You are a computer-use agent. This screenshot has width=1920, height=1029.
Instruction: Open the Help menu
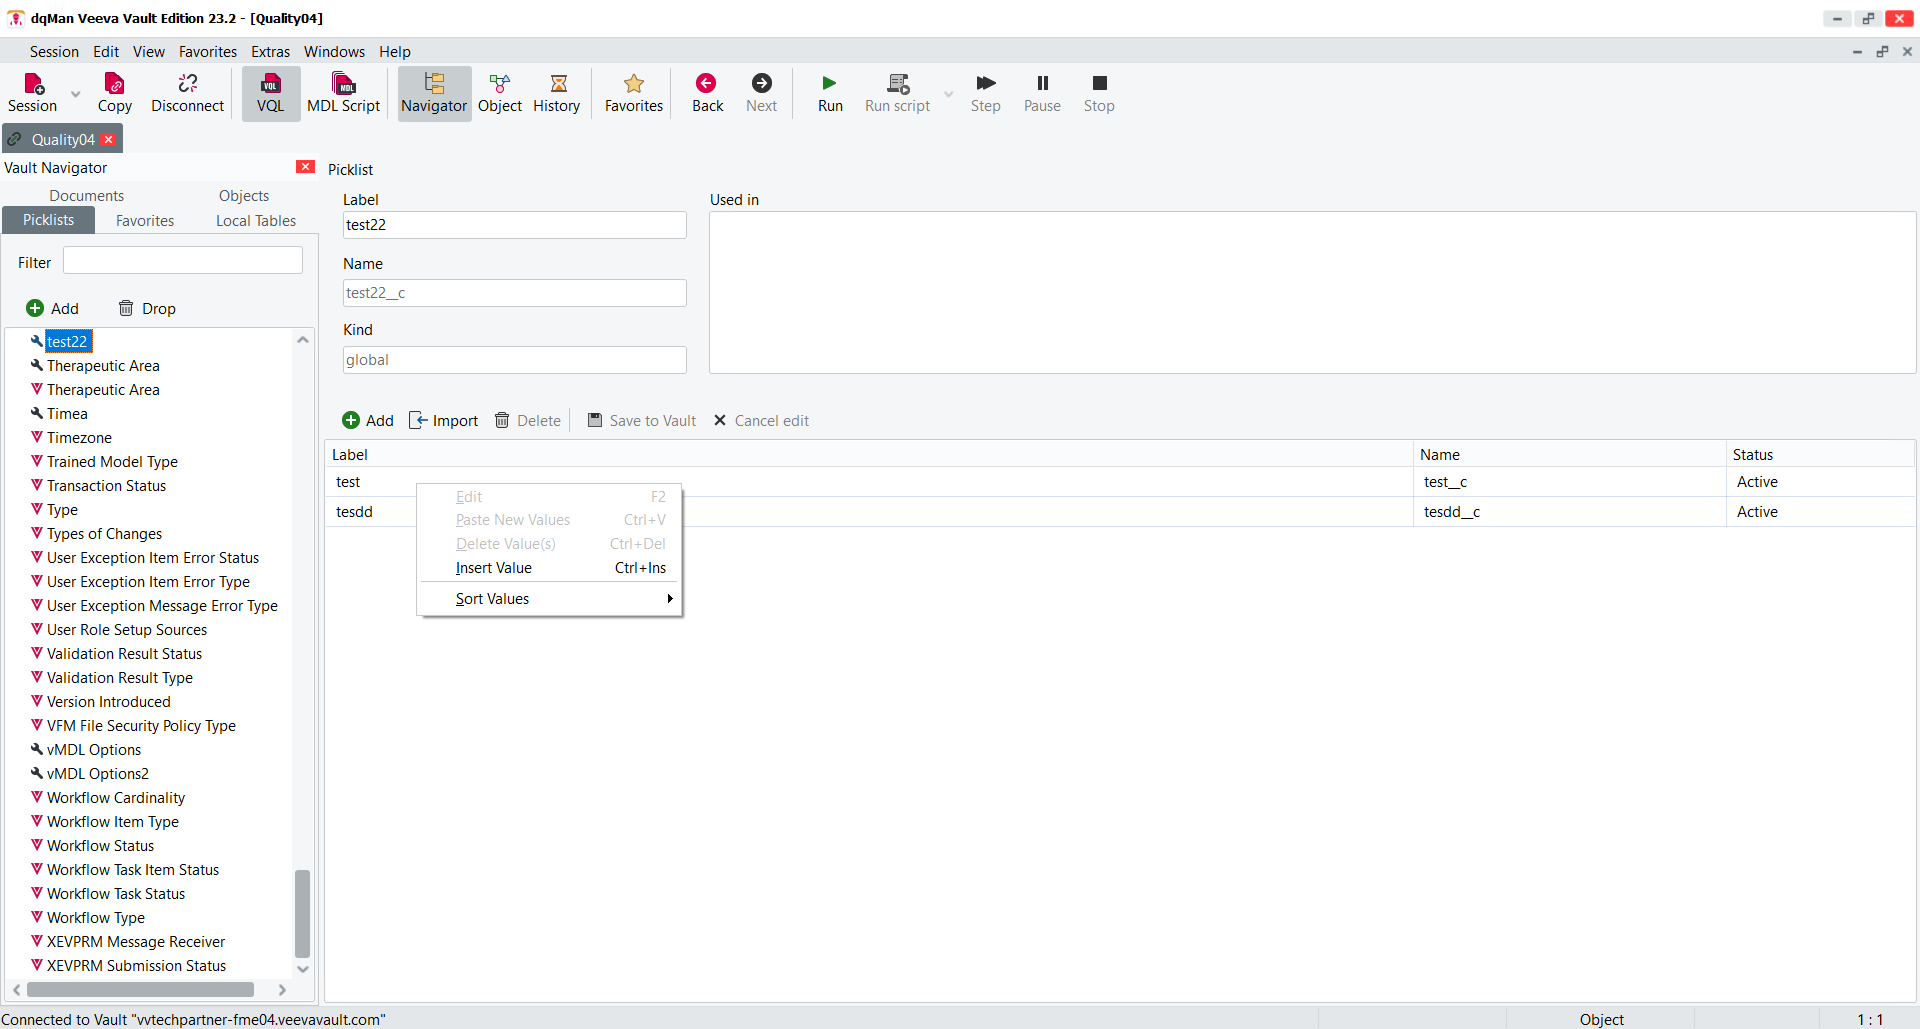coord(395,52)
